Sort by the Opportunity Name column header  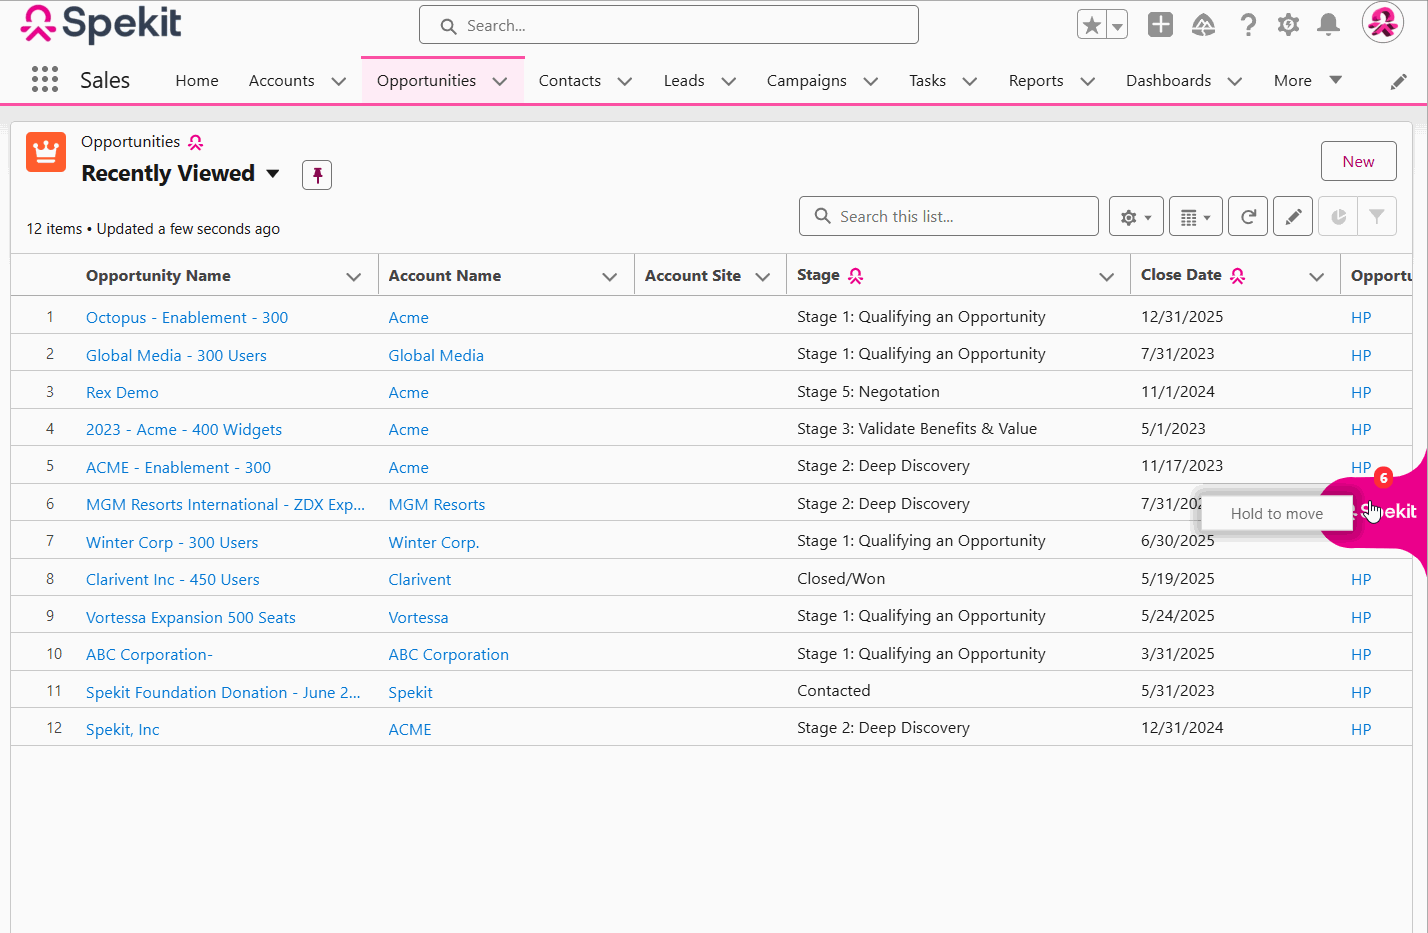coord(158,276)
